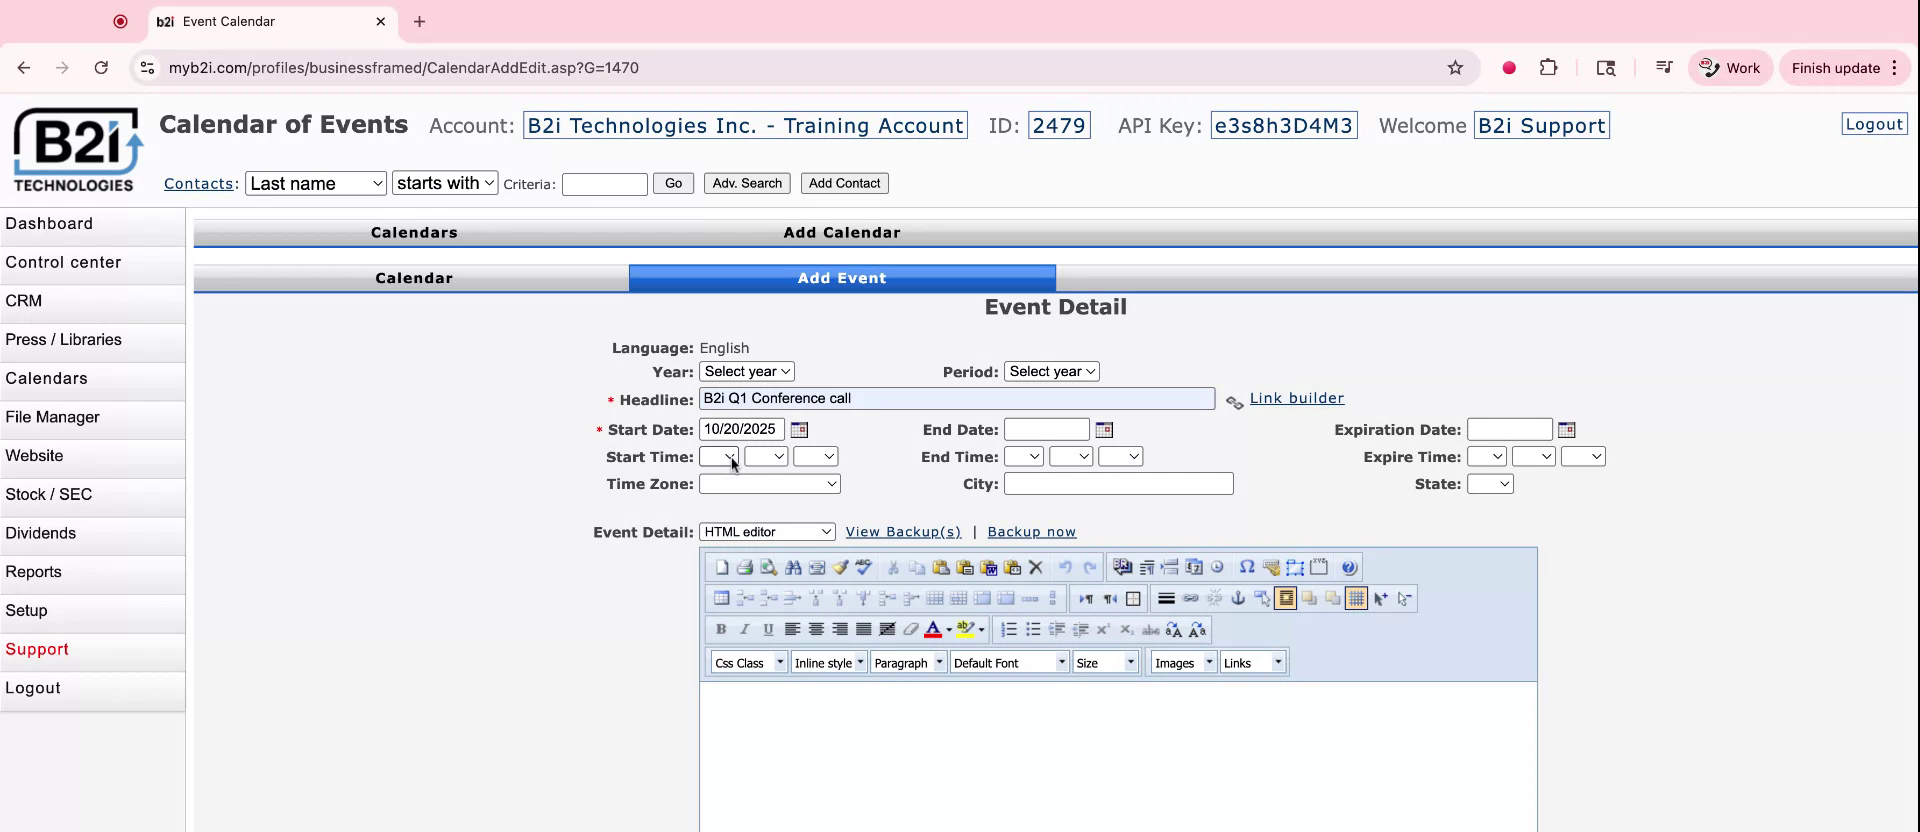Click the Undo arrow in editor
The image size is (1920, 832).
(x=1065, y=567)
